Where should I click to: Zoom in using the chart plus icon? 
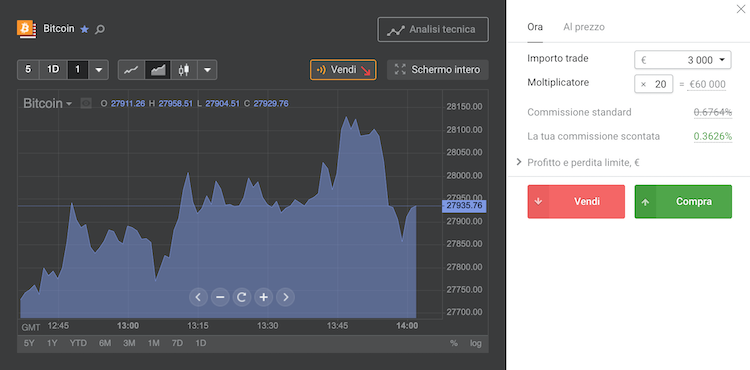pos(264,297)
